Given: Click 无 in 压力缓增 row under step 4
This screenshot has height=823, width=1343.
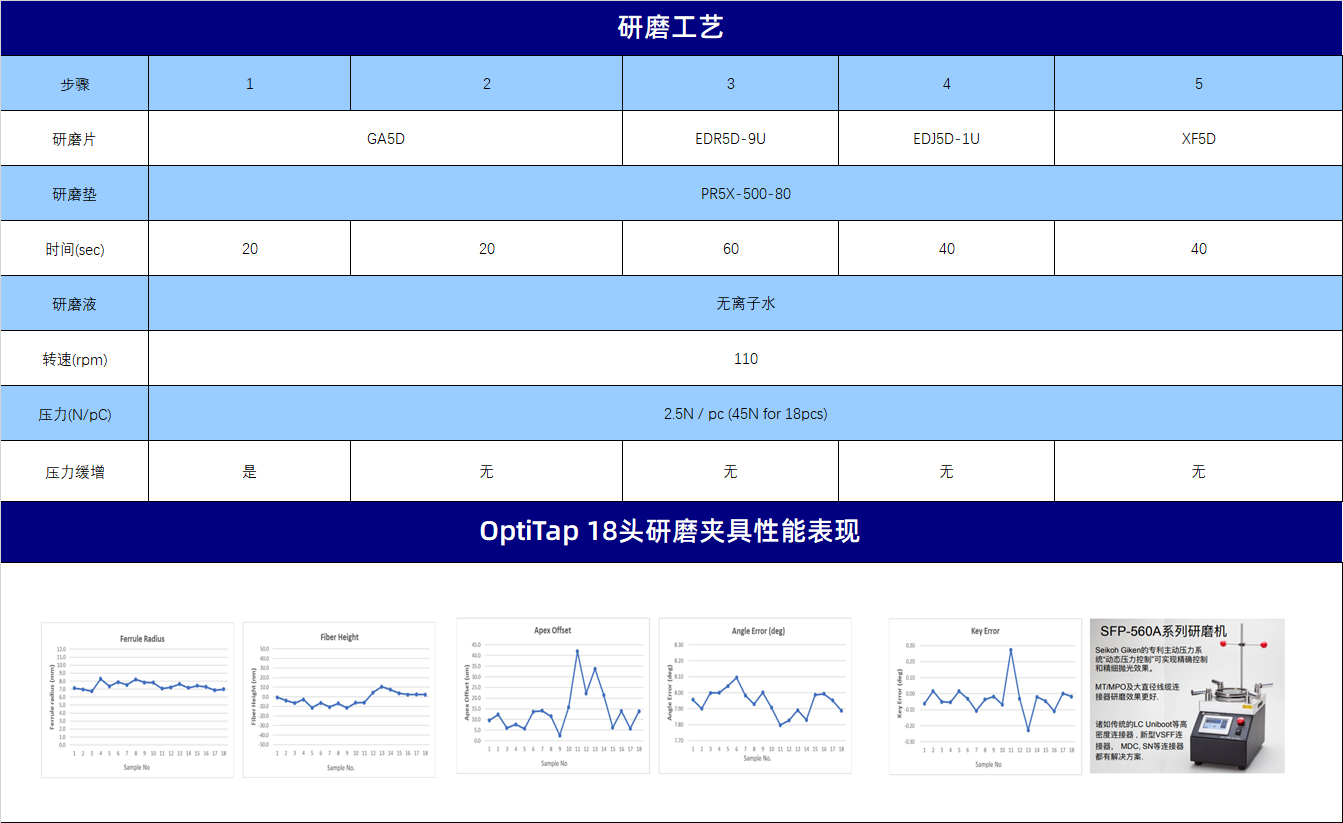Looking at the screenshot, I should (x=947, y=471).
